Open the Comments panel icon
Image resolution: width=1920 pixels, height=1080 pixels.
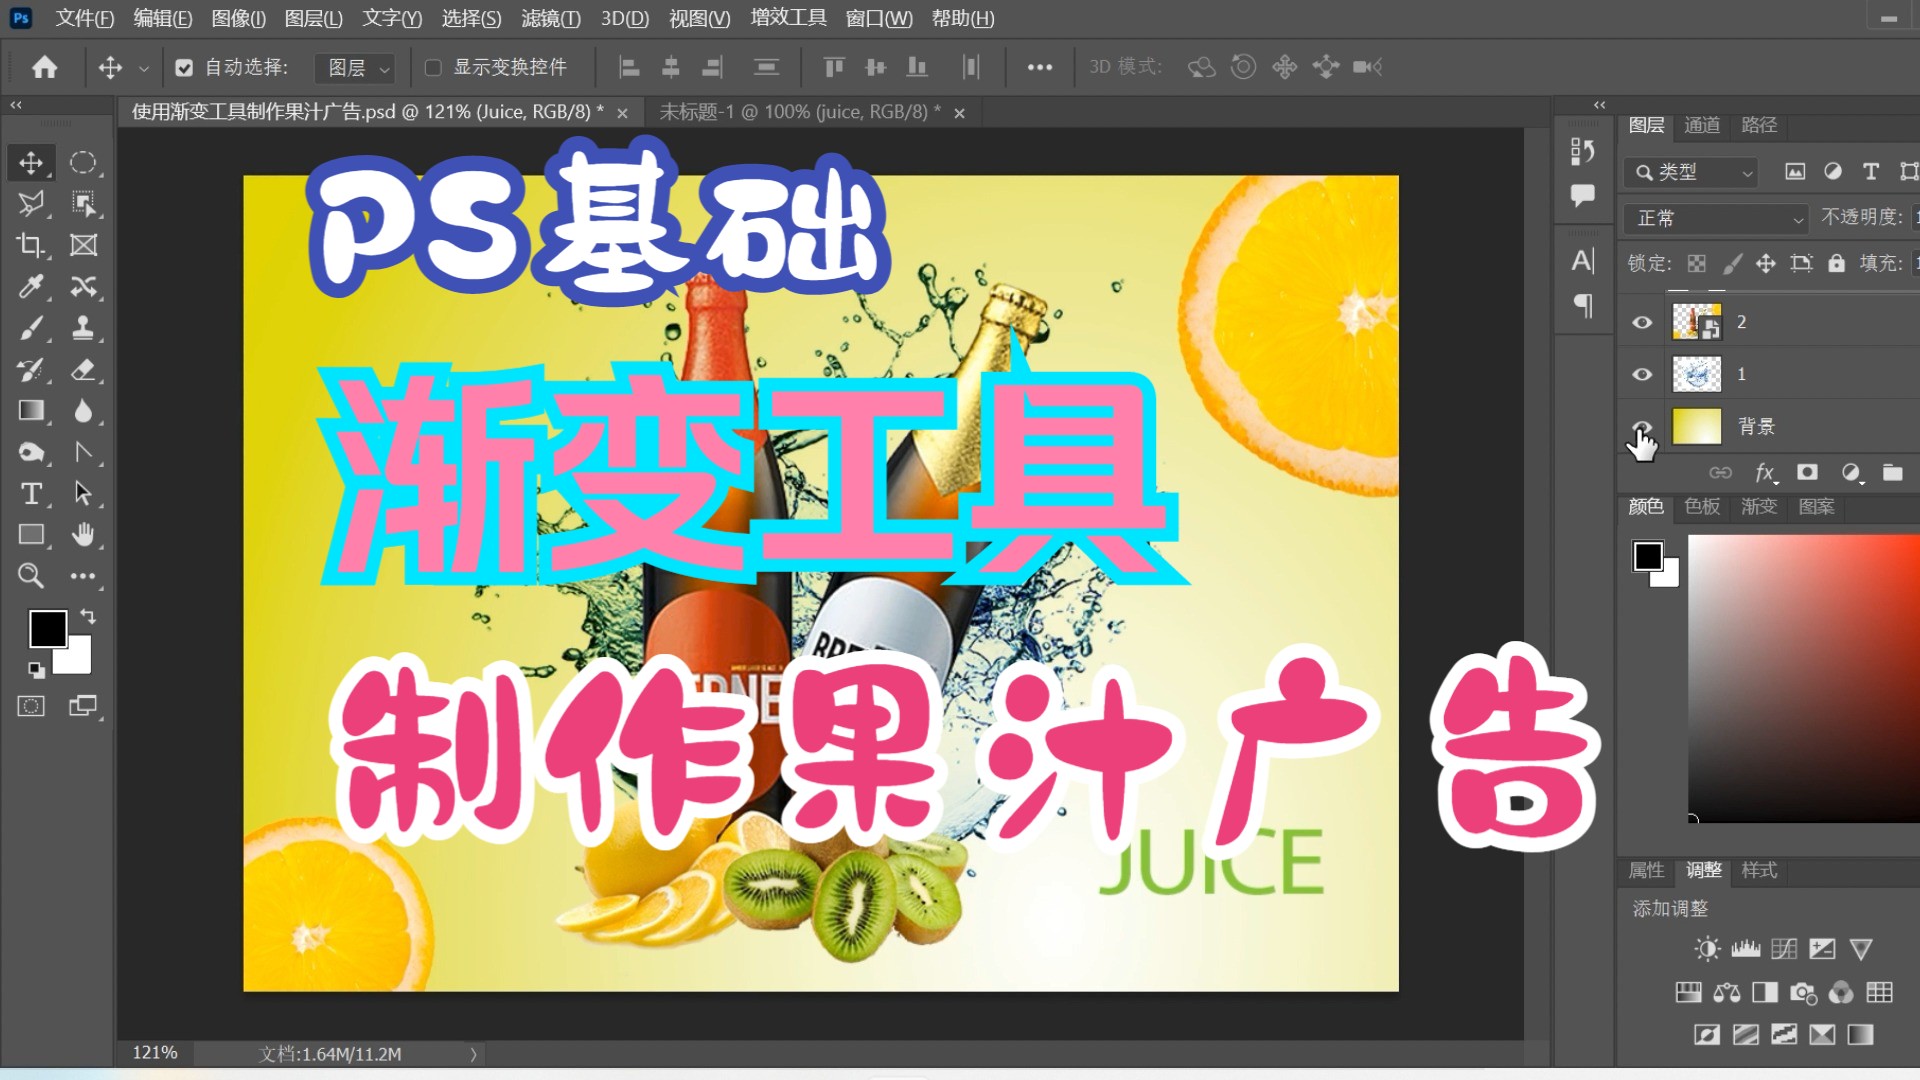pos(1582,196)
